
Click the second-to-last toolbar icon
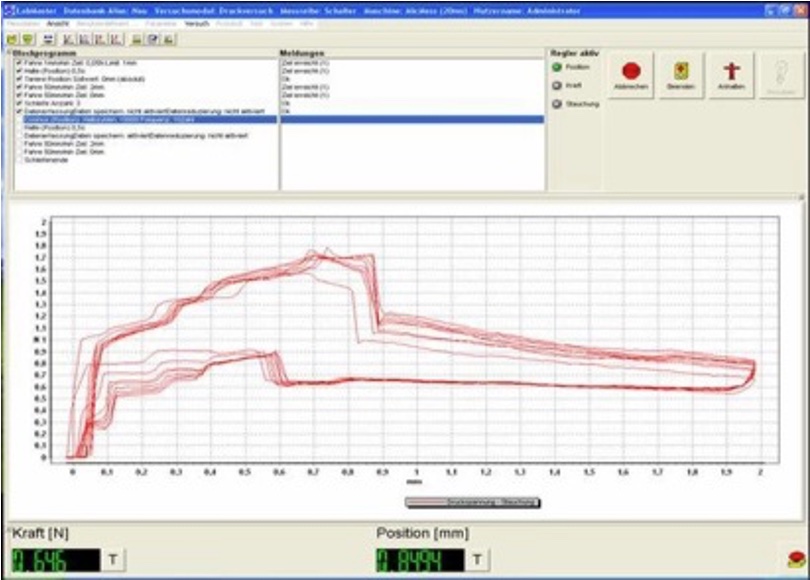[x=153, y=39]
